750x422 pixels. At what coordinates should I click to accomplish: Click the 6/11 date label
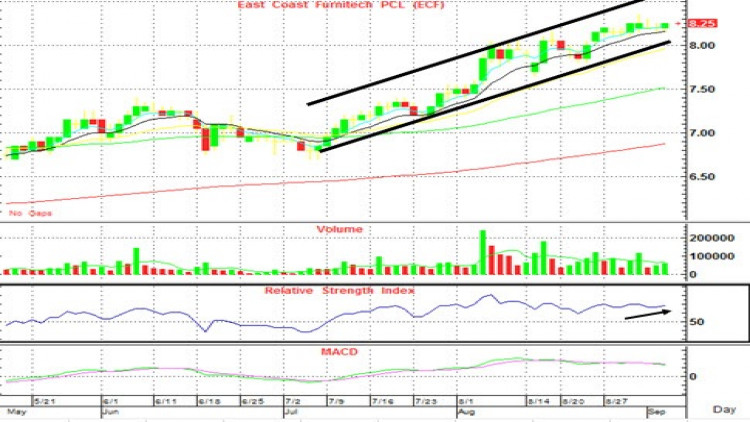pyautogui.click(x=166, y=401)
